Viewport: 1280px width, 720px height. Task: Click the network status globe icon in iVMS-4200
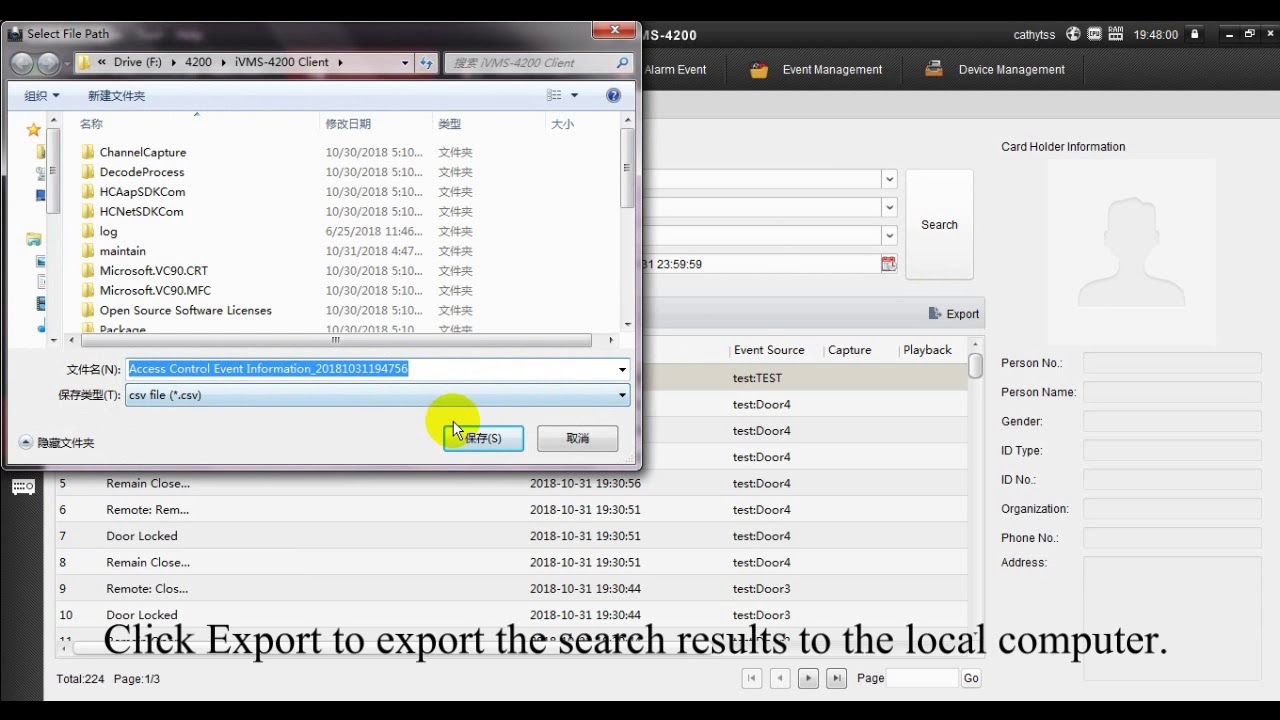click(x=1073, y=34)
